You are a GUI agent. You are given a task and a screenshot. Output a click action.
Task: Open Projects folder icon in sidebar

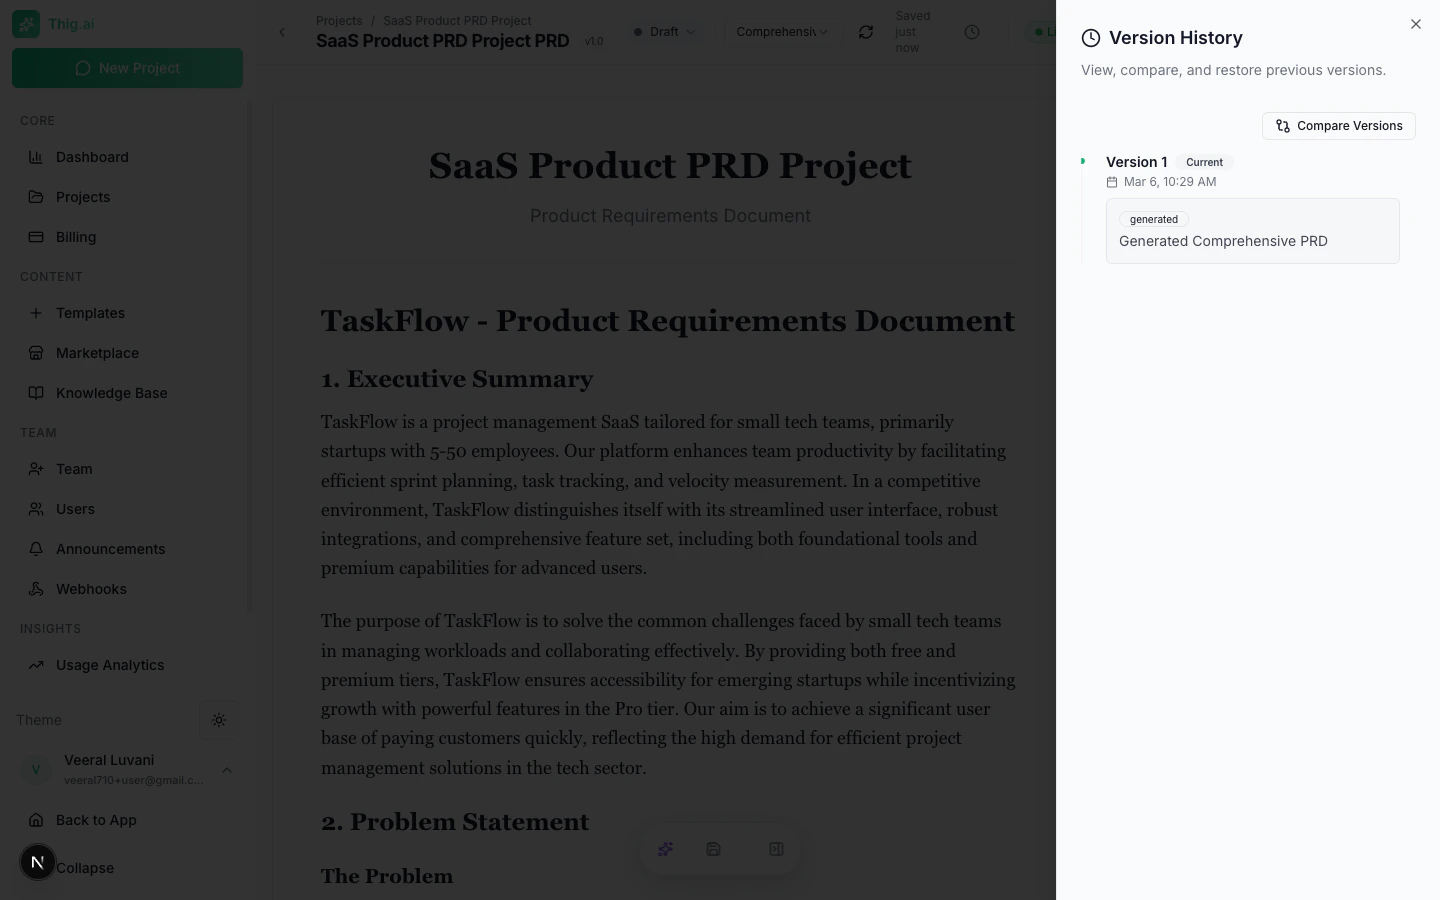coord(36,197)
